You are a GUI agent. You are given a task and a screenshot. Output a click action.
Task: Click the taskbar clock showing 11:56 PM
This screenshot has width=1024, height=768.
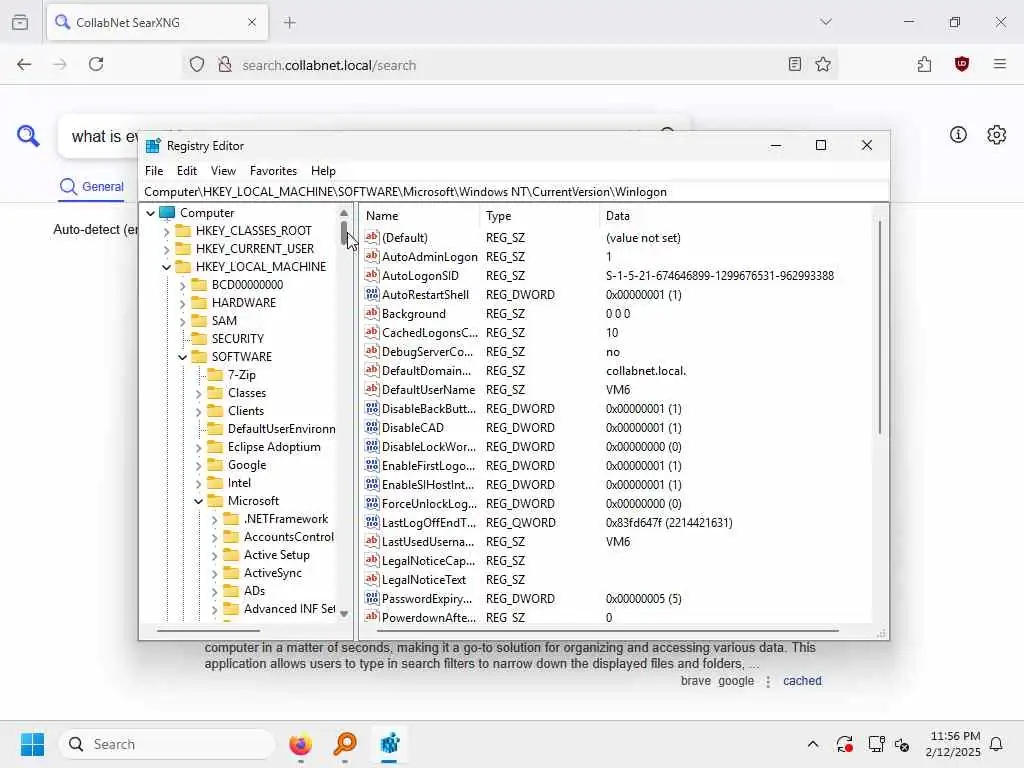click(953, 744)
